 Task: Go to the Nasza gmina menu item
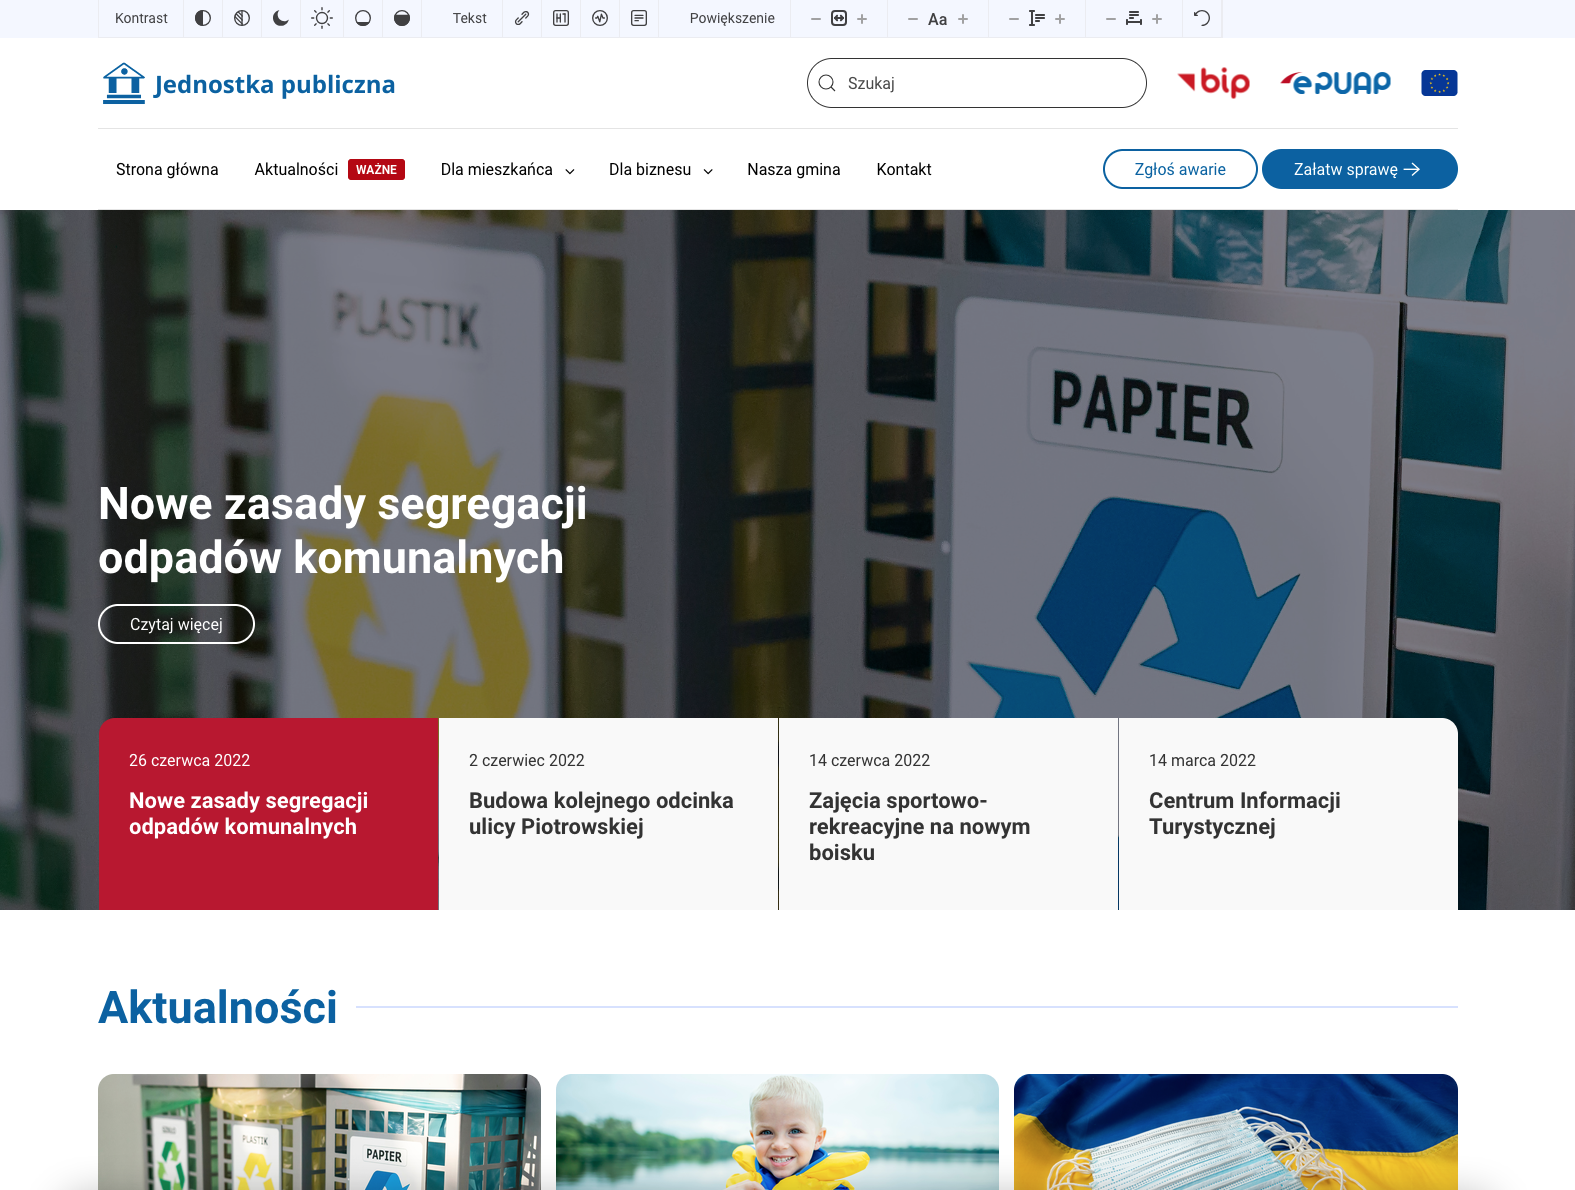(794, 170)
